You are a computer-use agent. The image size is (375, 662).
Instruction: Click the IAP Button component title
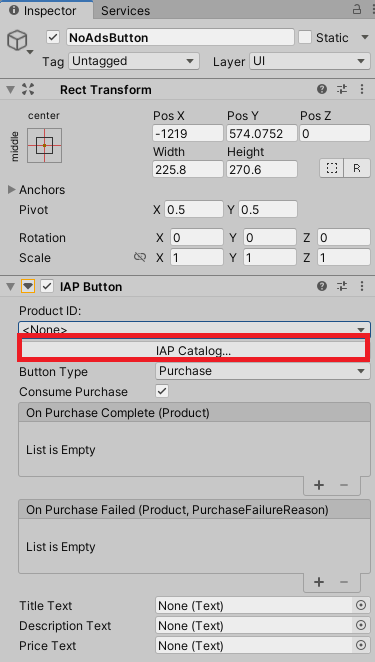(x=91, y=287)
